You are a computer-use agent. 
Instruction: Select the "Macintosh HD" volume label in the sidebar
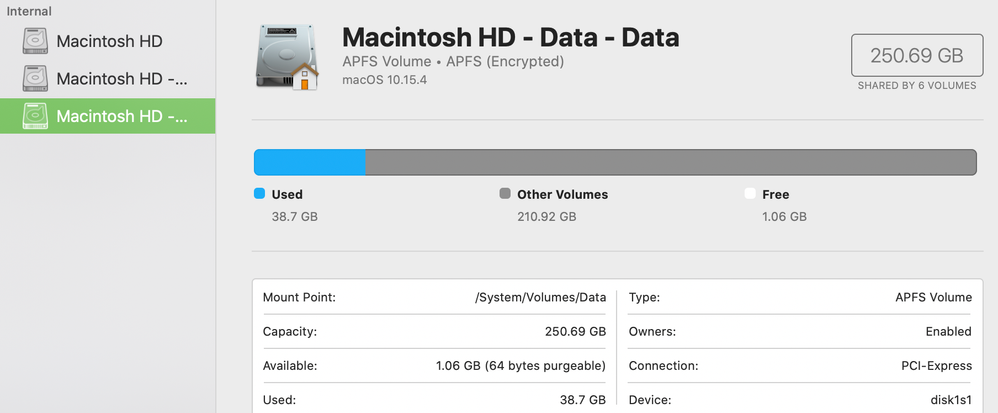point(109,42)
